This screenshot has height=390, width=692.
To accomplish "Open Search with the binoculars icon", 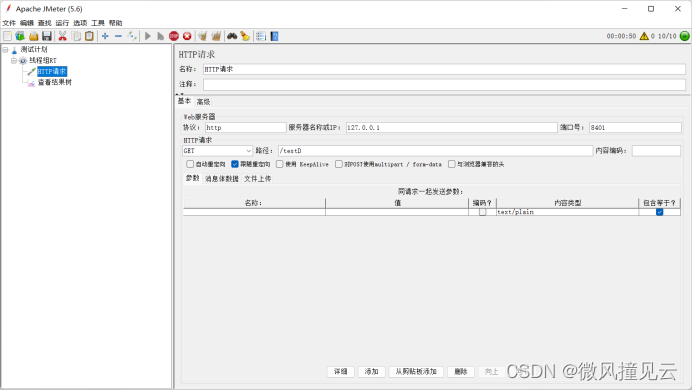I will [232, 36].
